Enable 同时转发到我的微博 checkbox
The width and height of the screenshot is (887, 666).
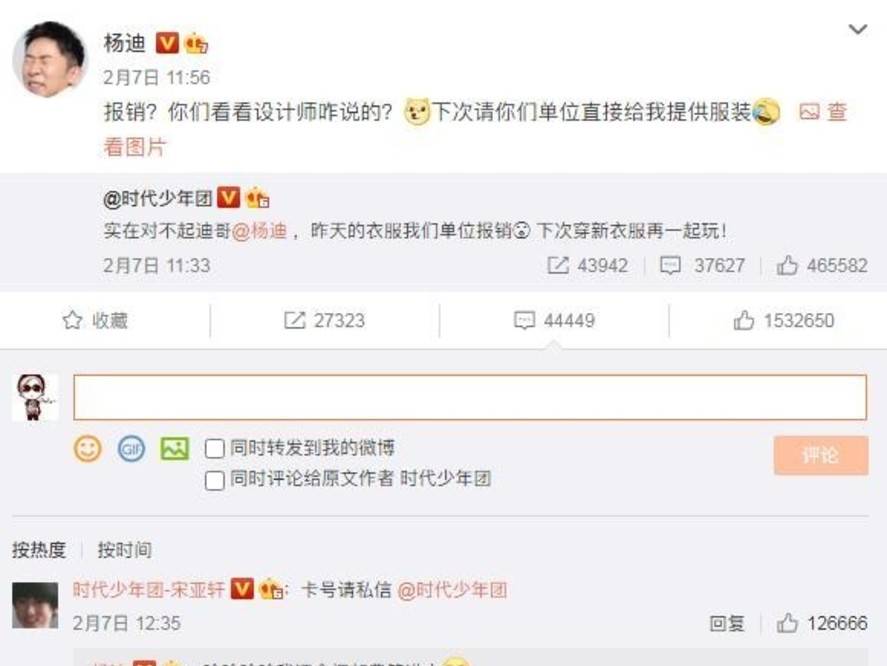point(214,449)
